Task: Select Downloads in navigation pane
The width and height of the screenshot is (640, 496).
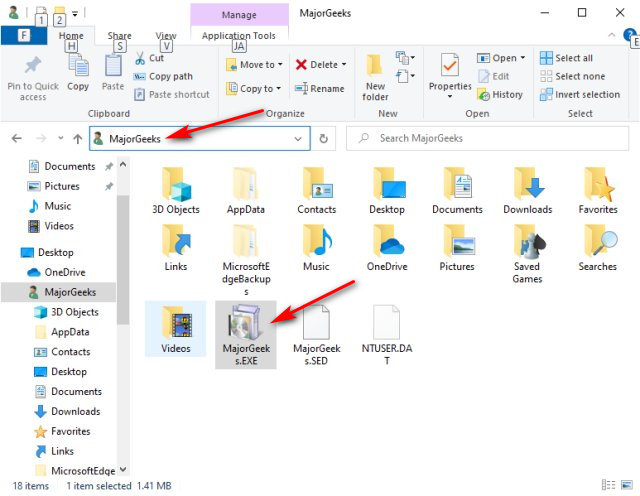Action: click(x=67, y=411)
